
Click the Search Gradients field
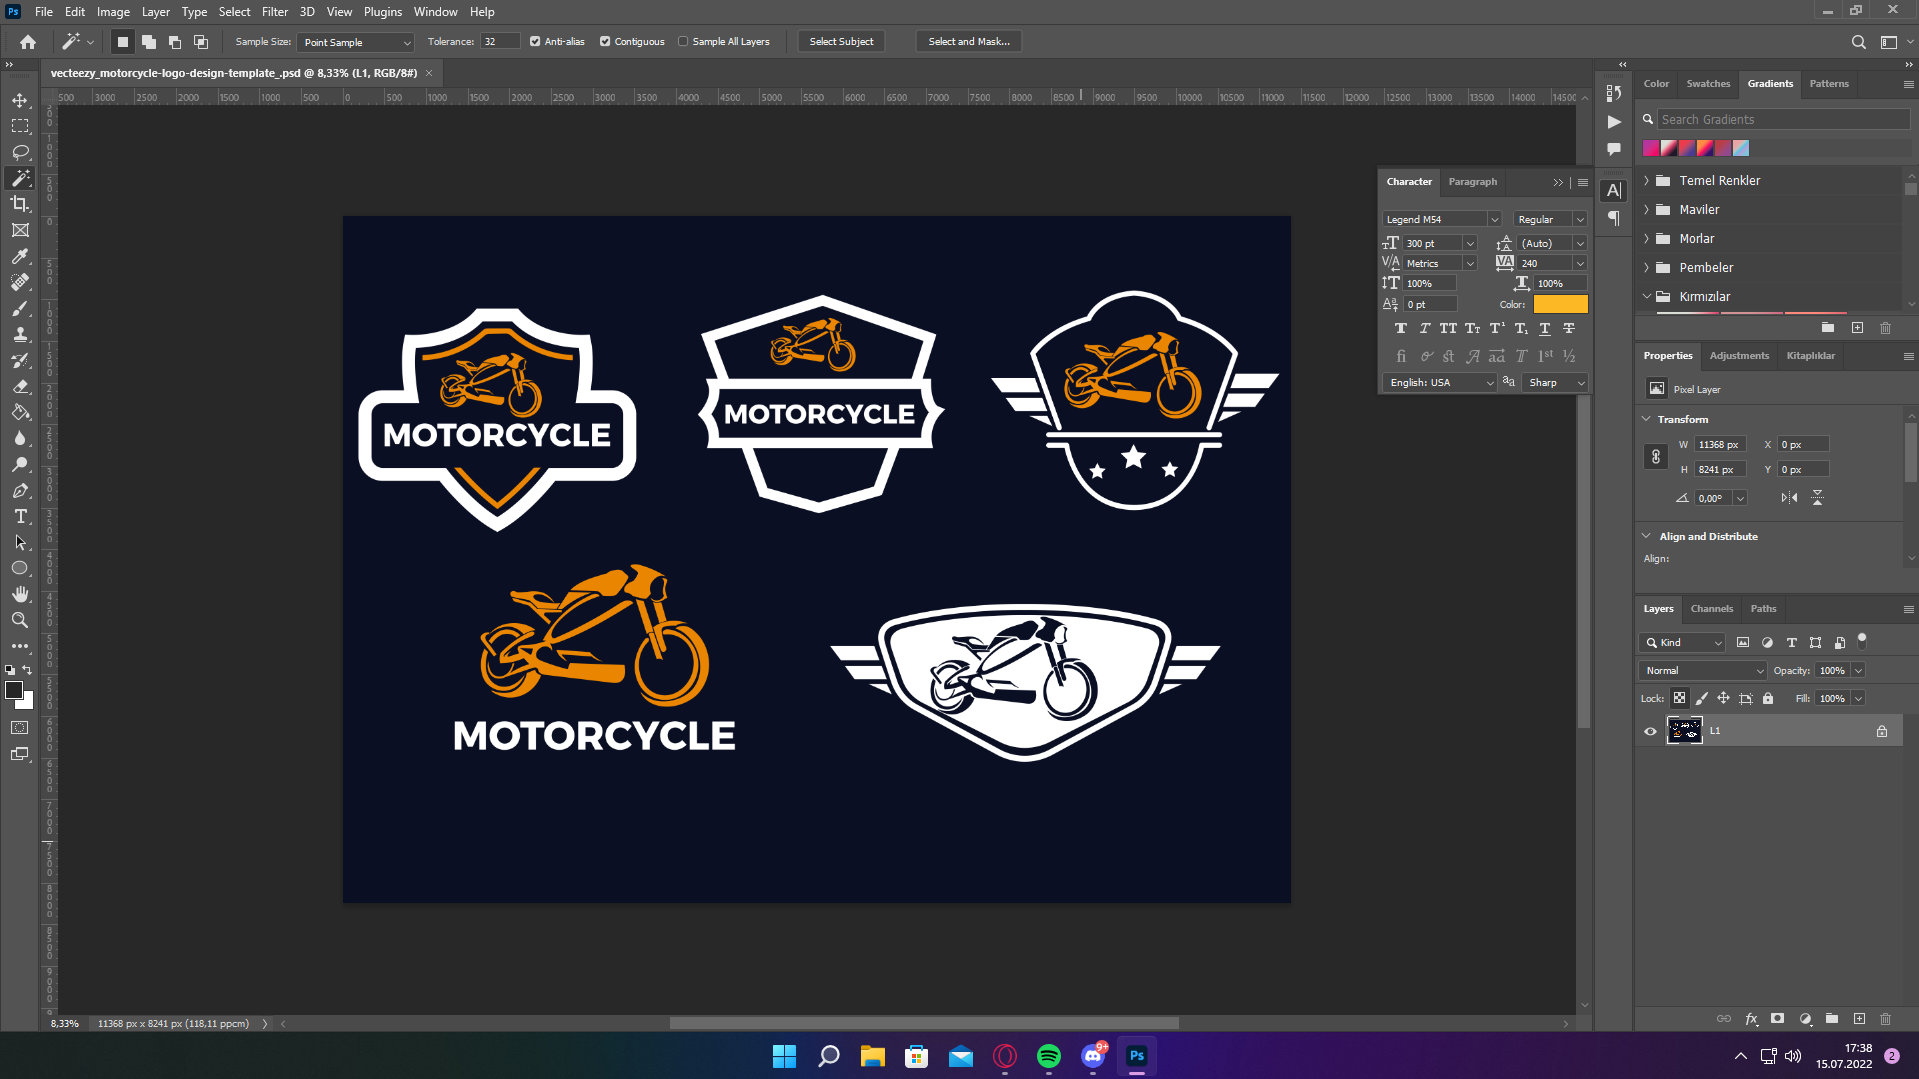point(1783,120)
